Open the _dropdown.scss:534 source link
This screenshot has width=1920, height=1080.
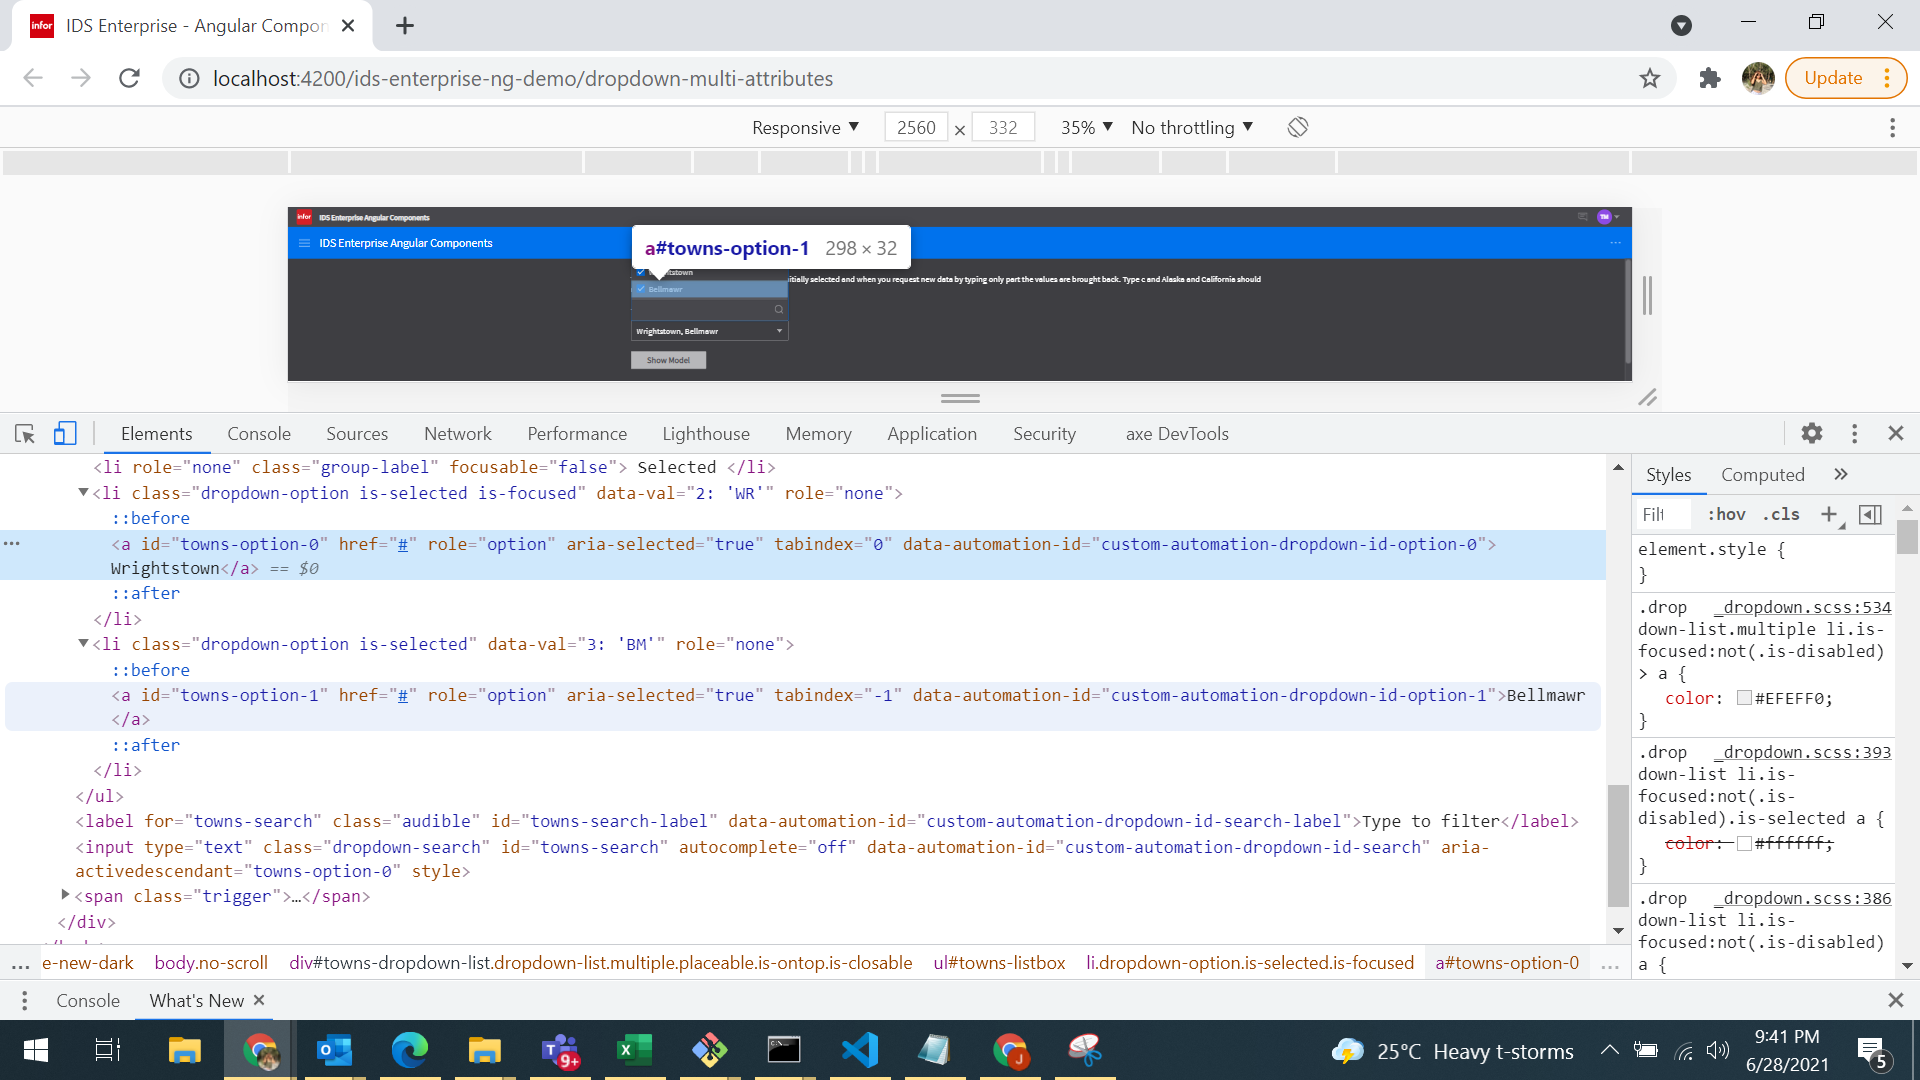[1802, 607]
